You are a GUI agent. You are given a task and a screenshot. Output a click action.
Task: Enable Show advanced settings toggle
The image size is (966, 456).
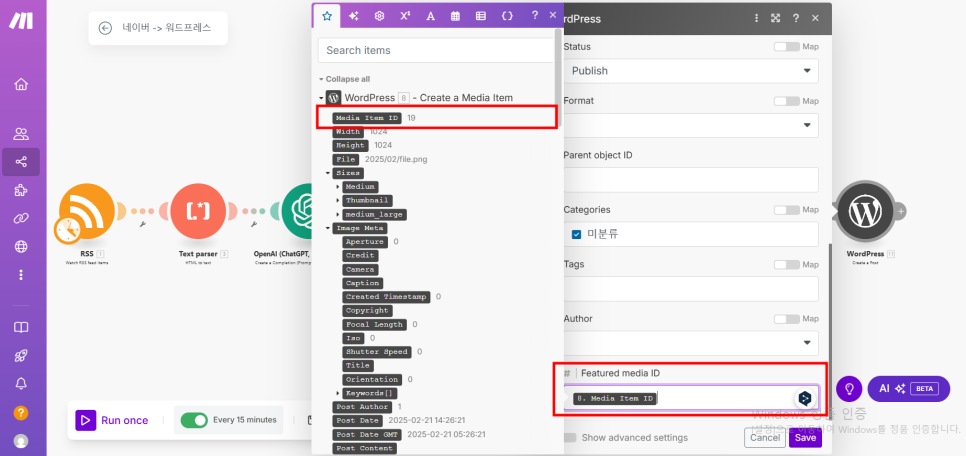pos(569,438)
